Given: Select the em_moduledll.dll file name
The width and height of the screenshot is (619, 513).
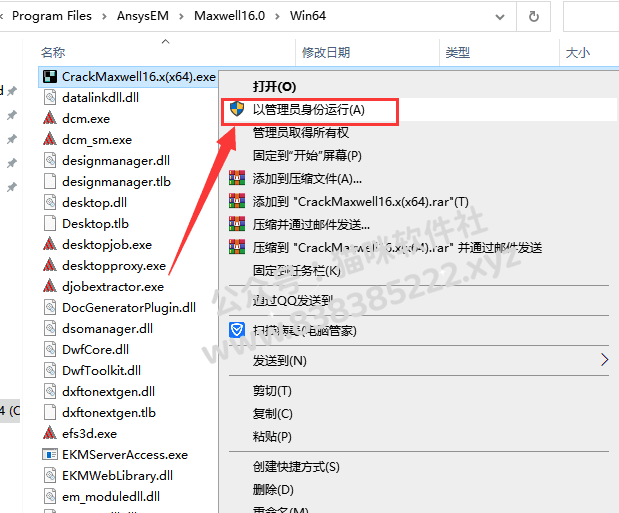Looking at the screenshot, I should tap(111, 496).
